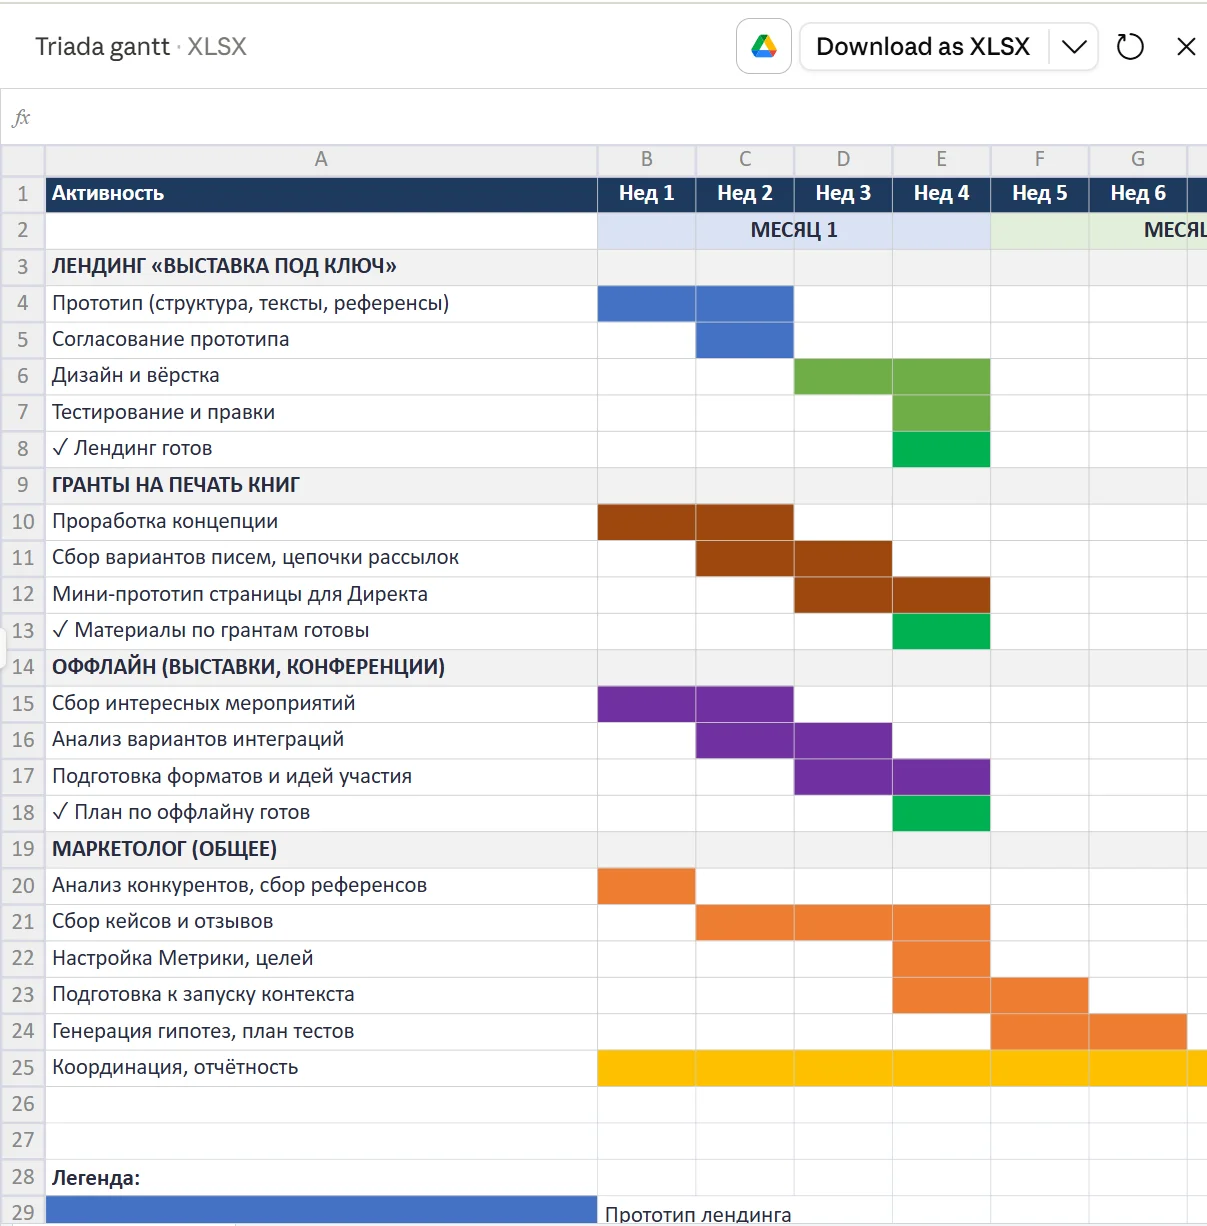Select column E header

(x=941, y=159)
